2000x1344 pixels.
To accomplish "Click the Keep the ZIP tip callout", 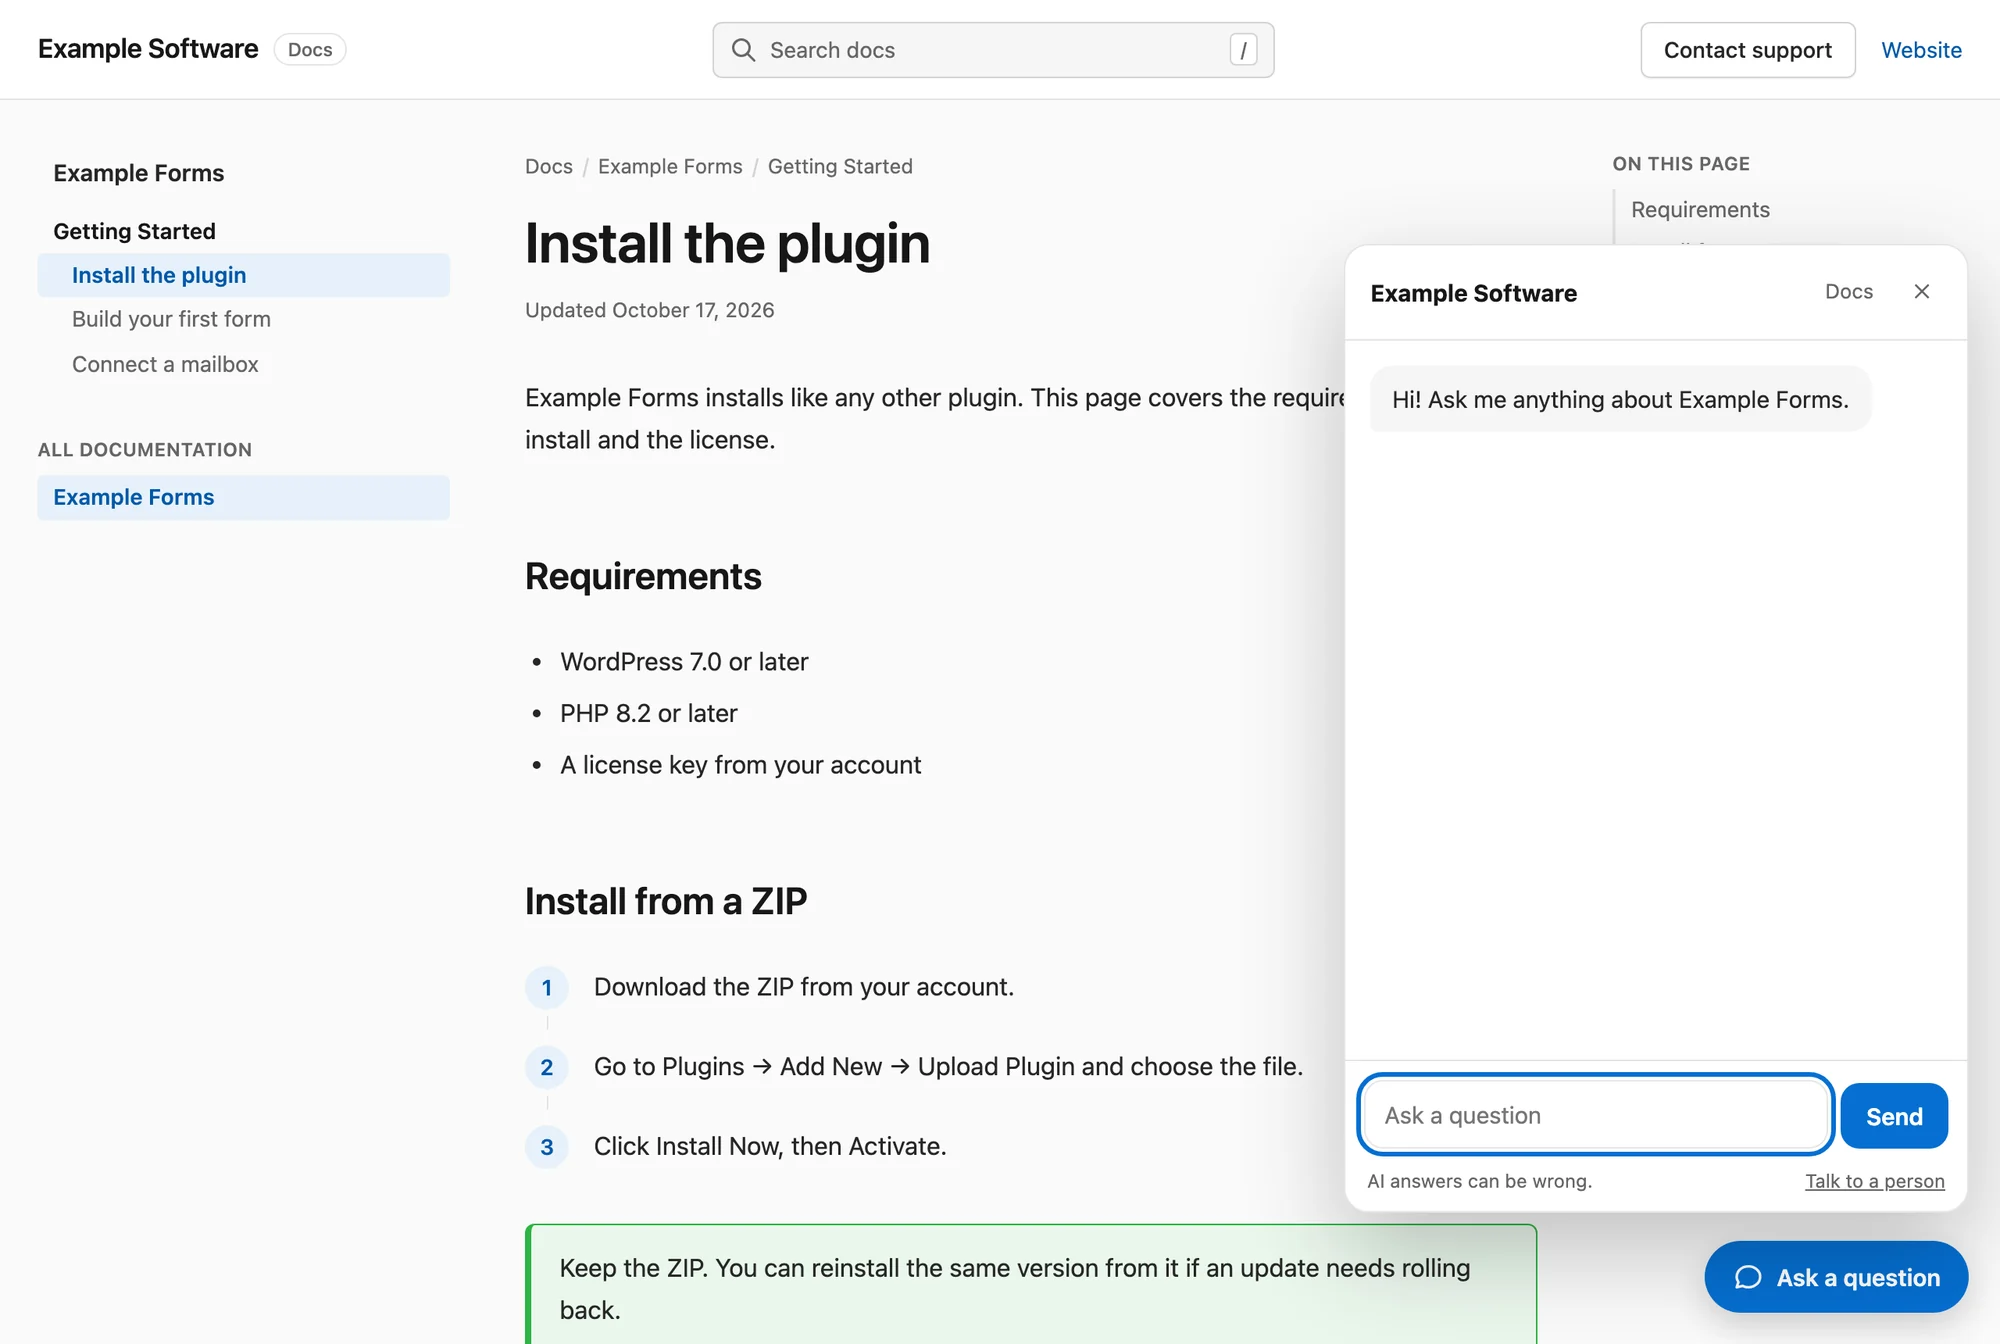I will (1031, 1284).
